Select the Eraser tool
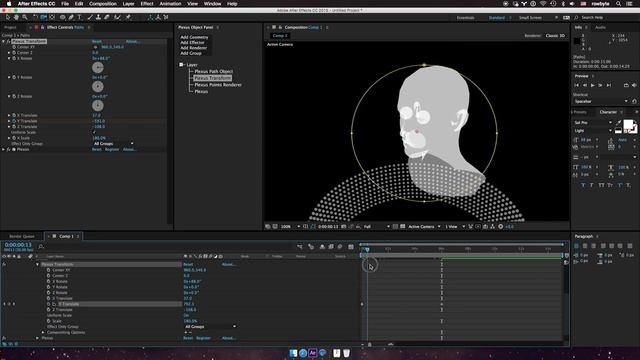 click(107, 17)
